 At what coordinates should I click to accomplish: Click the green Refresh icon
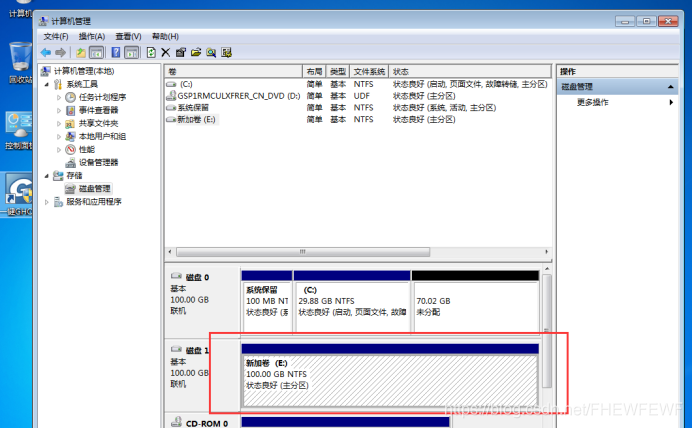(x=151, y=53)
